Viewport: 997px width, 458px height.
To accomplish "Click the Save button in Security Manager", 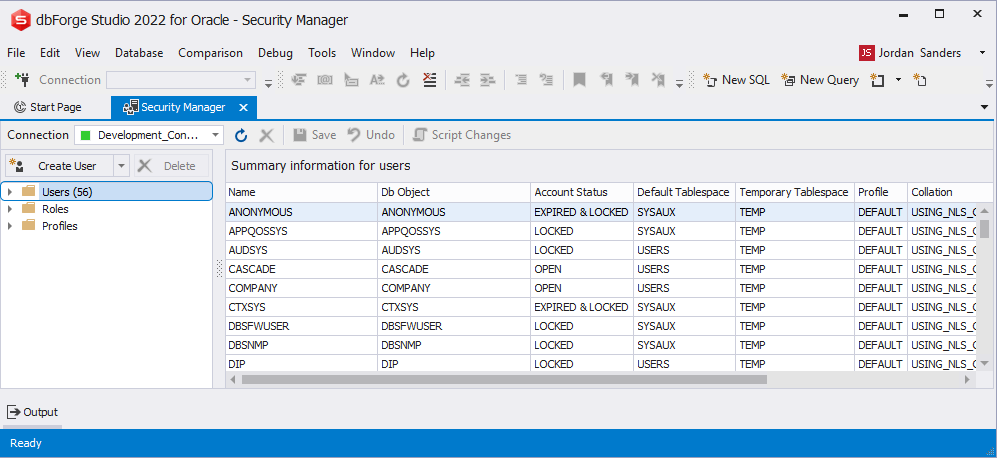I will [314, 135].
